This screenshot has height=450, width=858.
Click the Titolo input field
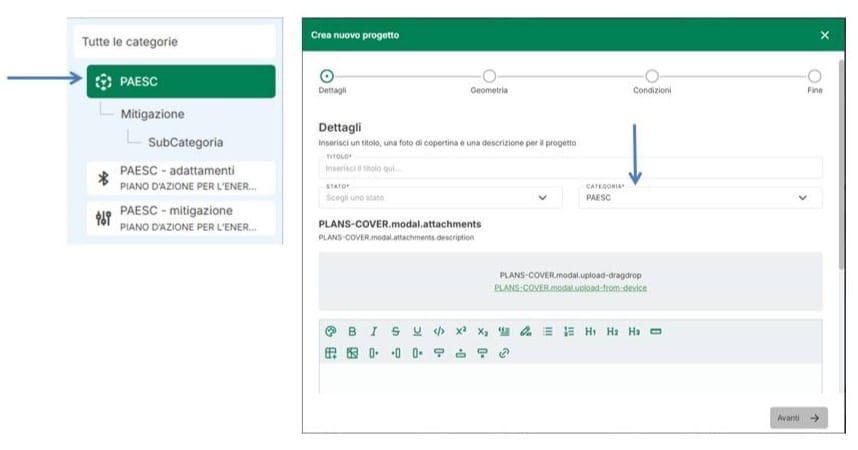tap(570, 168)
